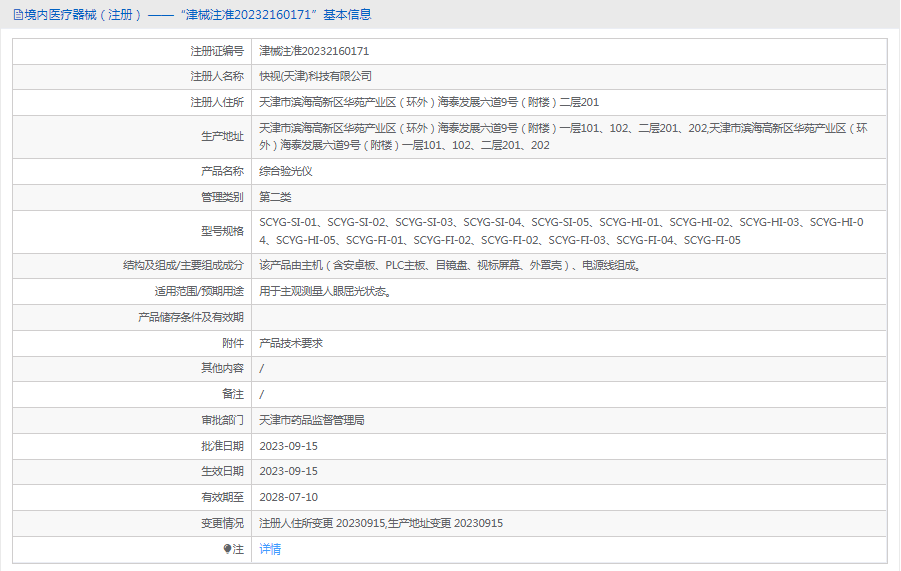Image resolution: width=901 pixels, height=571 pixels.
Task: Click the 适用范围/预期用途 label
Action: [x=199, y=291]
